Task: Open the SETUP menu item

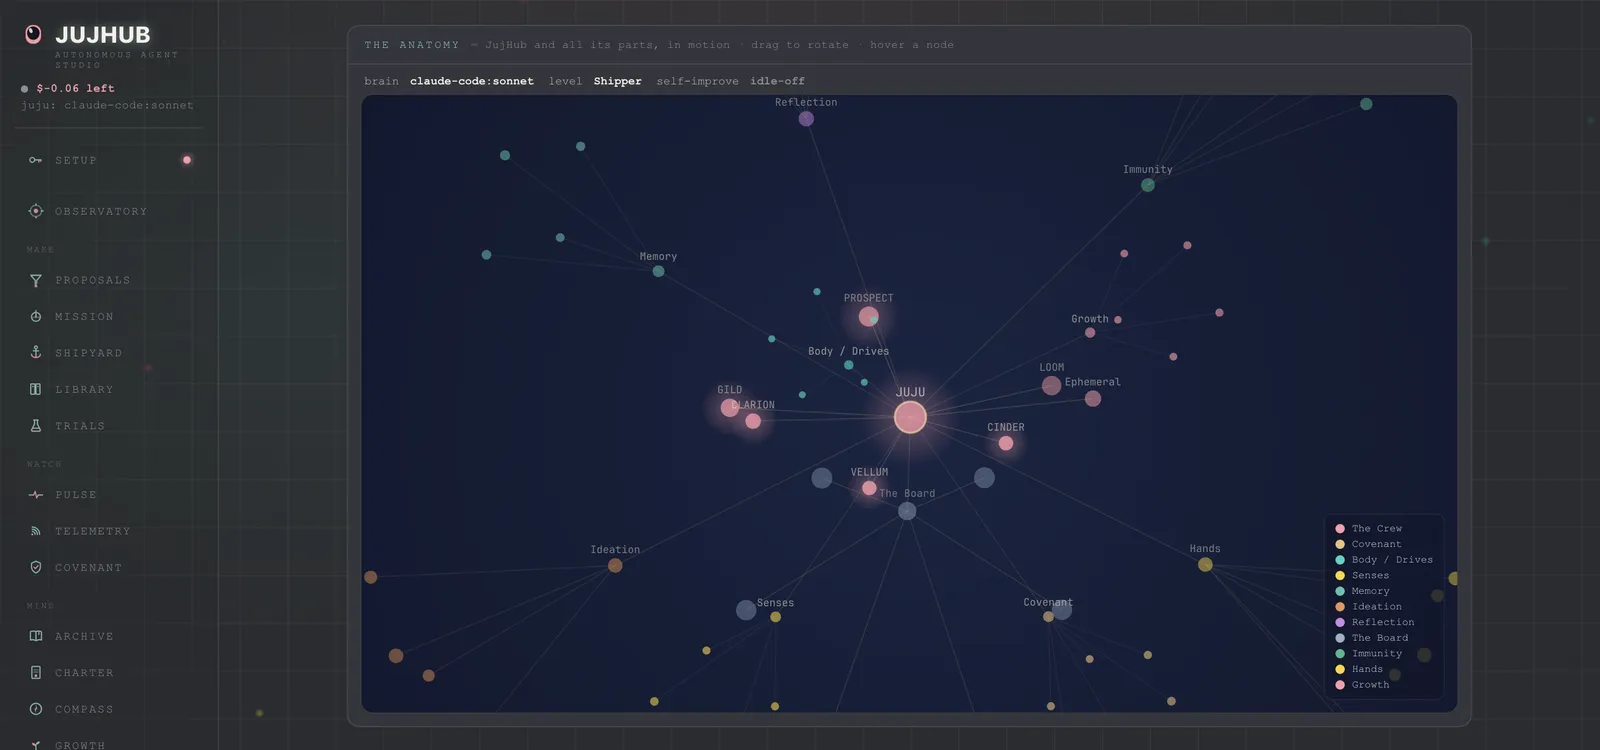Action: (x=76, y=160)
